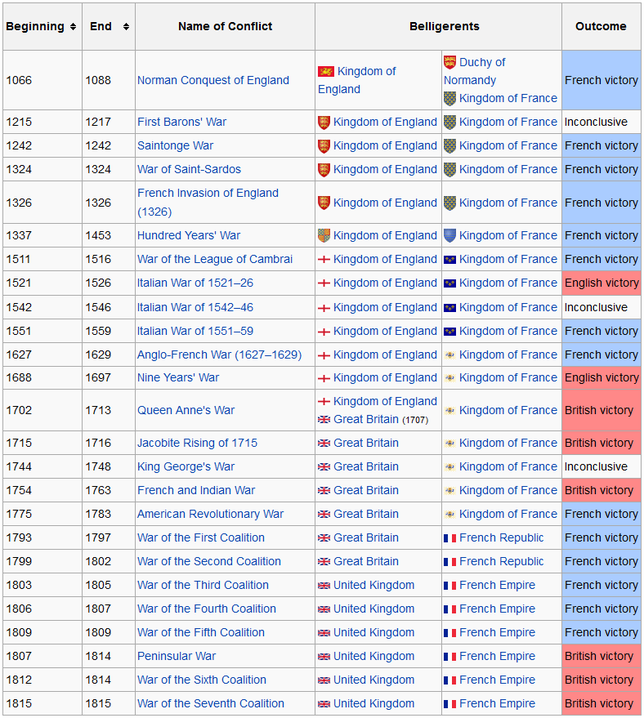644x718 pixels.
Task: Open the Hundred Years' War article
Action: tap(189, 235)
